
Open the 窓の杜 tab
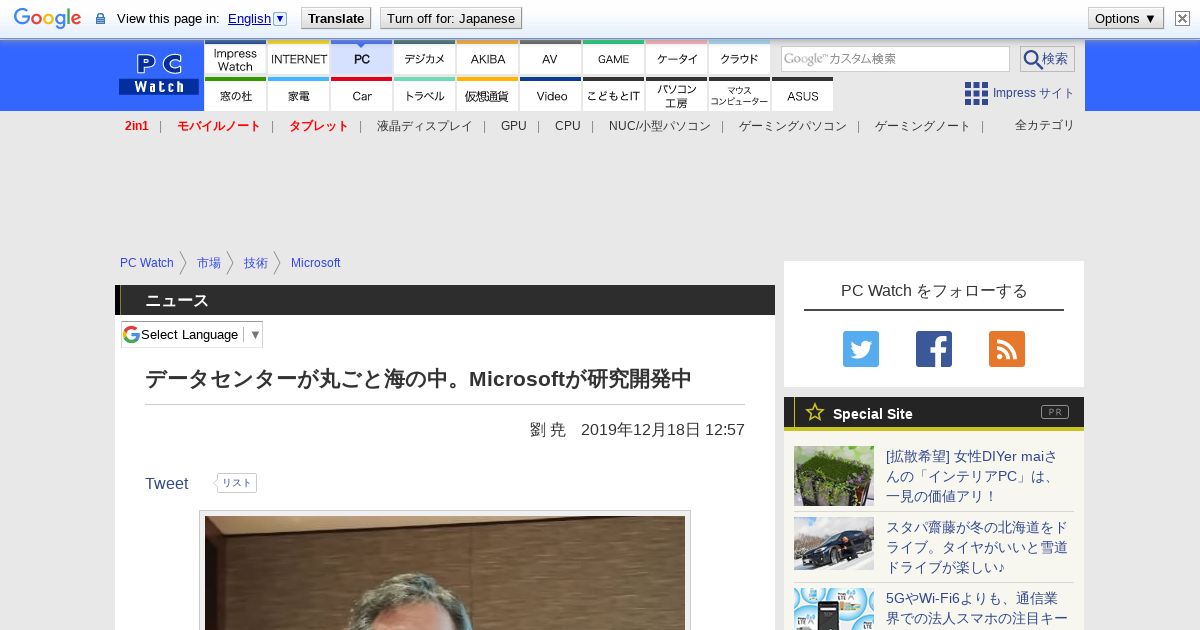click(235, 95)
